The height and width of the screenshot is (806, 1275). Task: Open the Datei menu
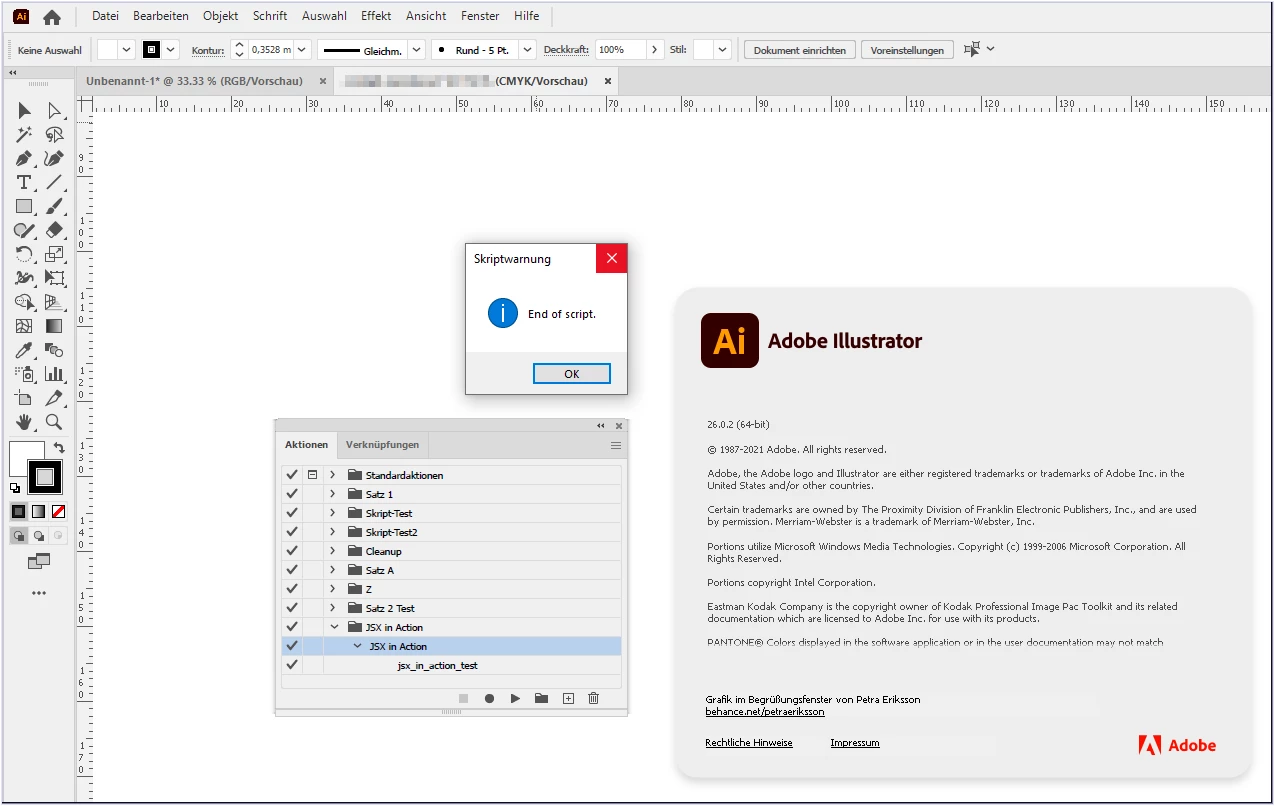point(105,16)
